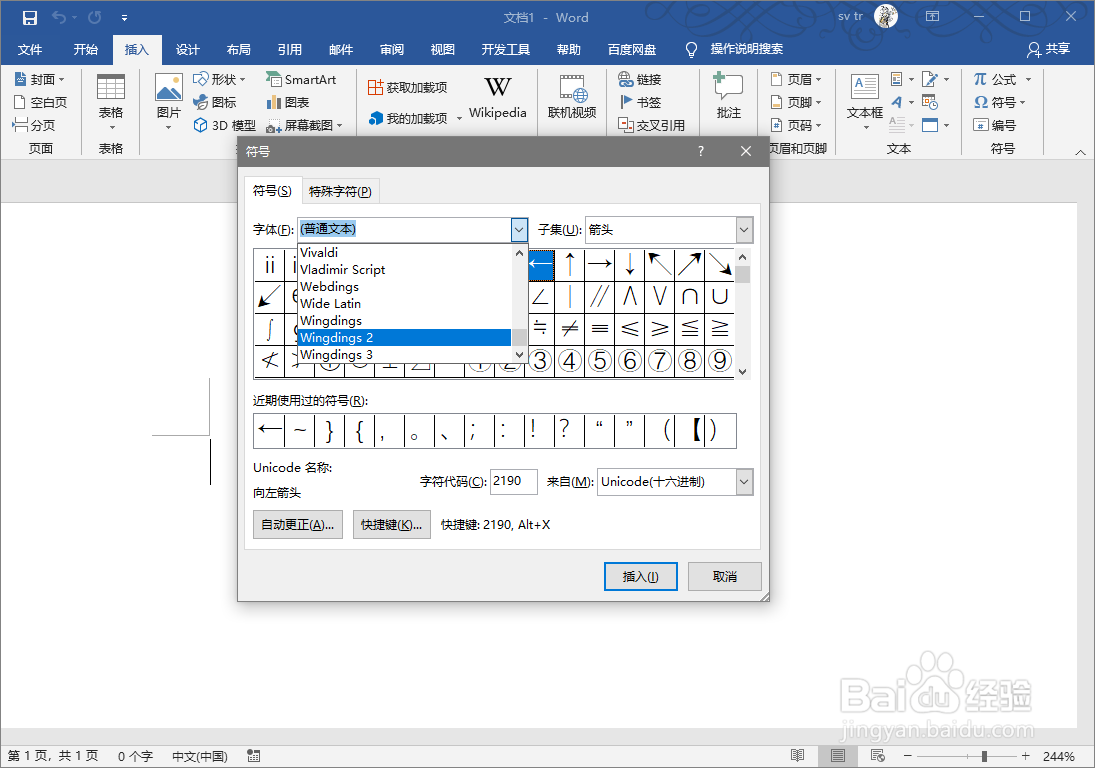This screenshot has width=1095, height=768.
Task: Select the up arrow symbol cell
Action: click(570, 265)
